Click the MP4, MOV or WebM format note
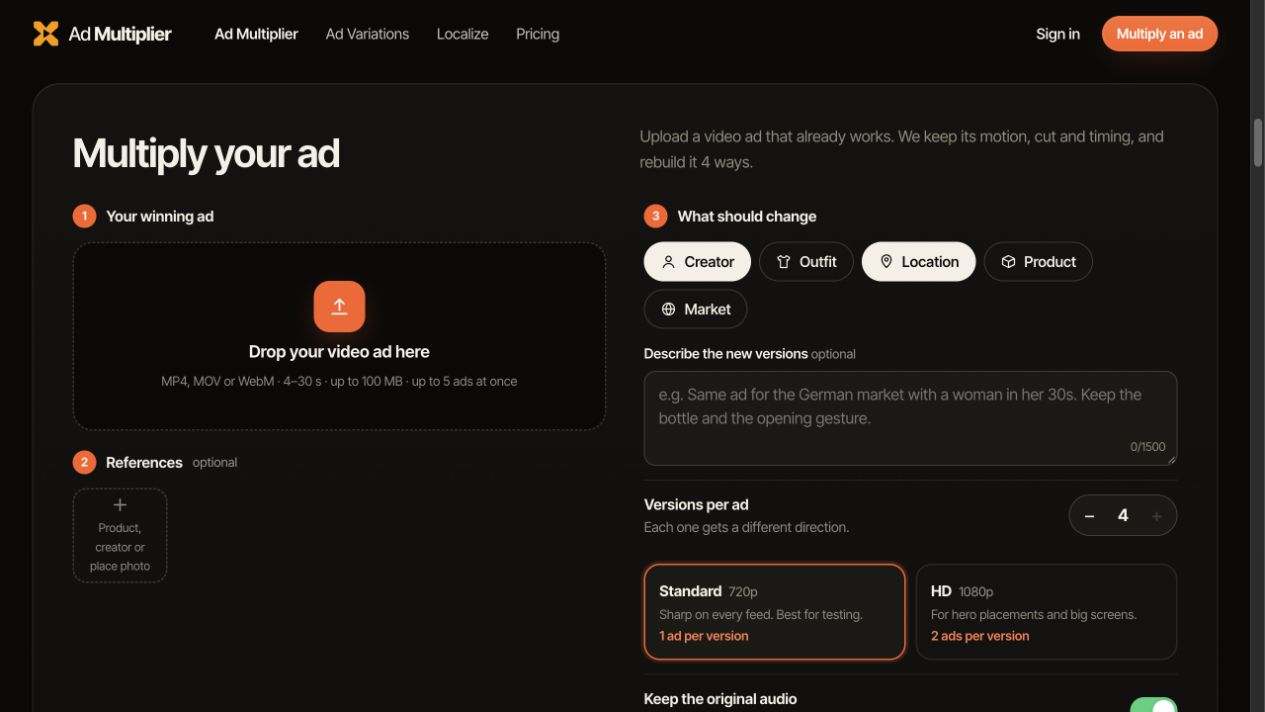 339,381
